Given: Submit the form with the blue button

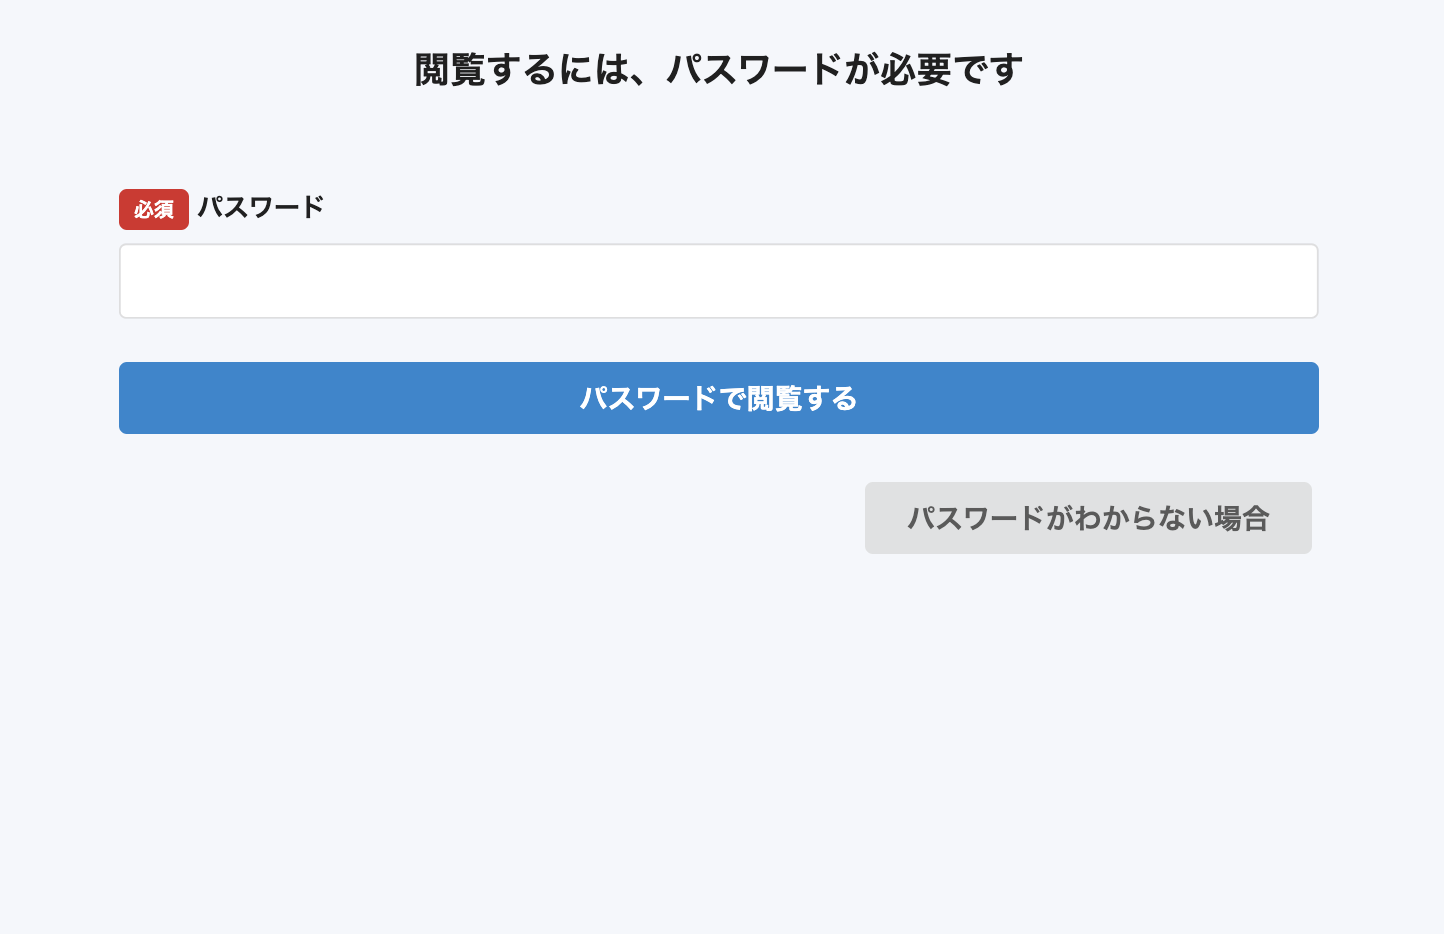Looking at the screenshot, I should point(718,398).
